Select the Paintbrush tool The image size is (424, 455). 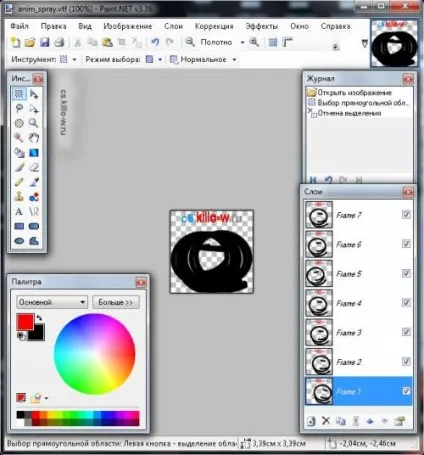pyautogui.click(x=19, y=167)
